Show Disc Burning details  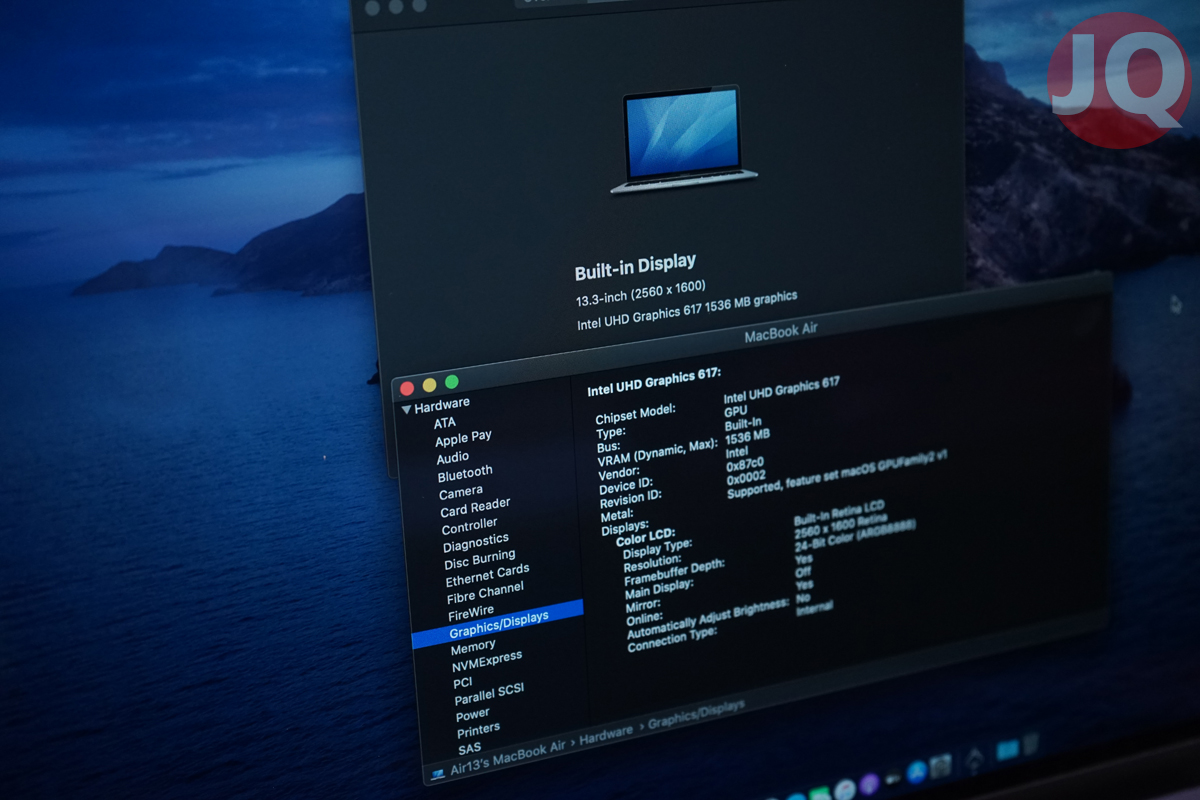point(480,560)
